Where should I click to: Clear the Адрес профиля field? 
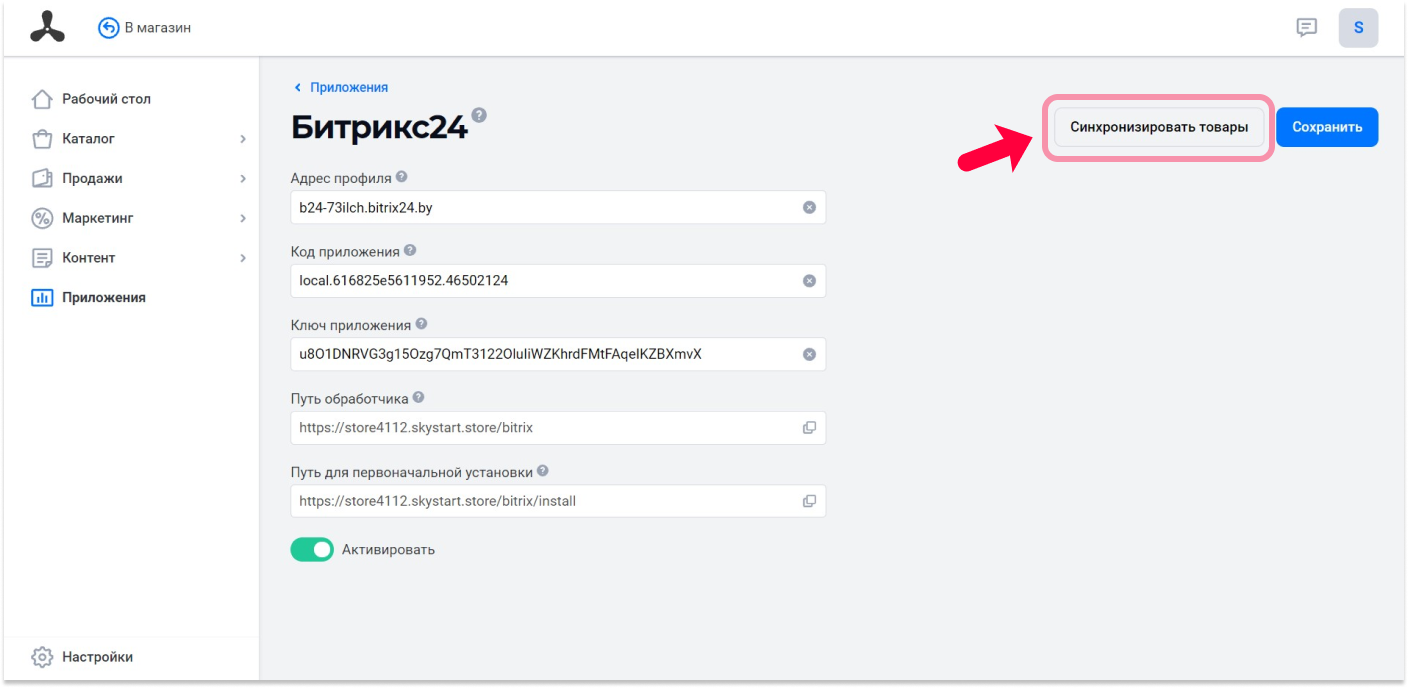[x=809, y=207]
